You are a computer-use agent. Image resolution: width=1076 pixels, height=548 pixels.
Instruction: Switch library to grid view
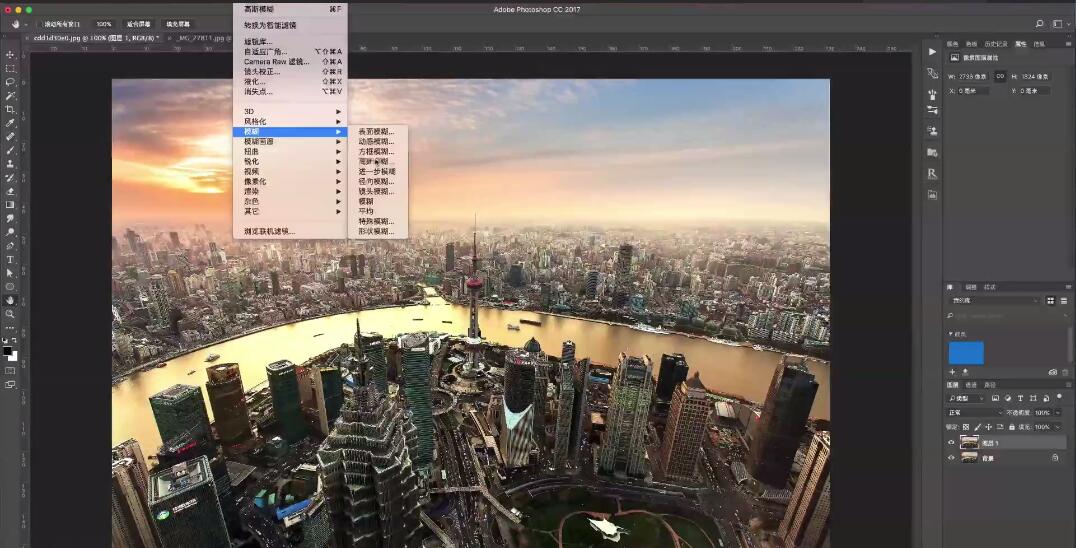tap(1051, 300)
